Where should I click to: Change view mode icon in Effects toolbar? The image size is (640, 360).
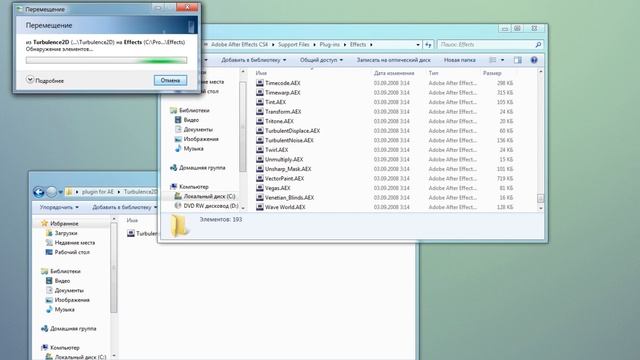point(493,60)
